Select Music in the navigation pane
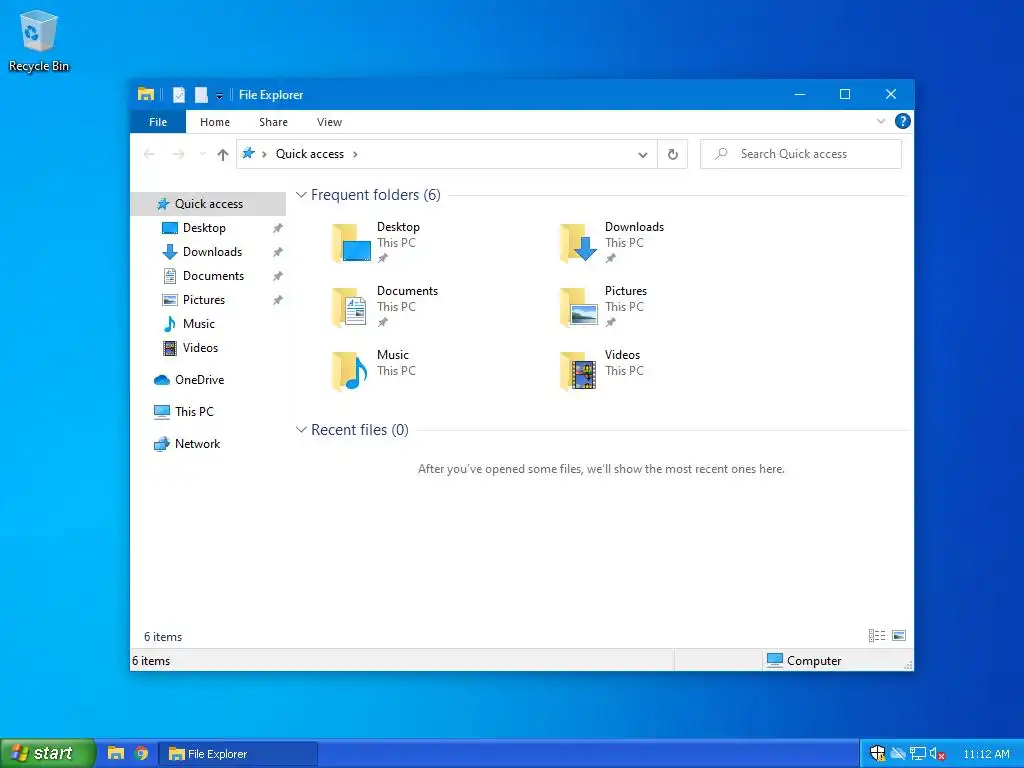The height and width of the screenshot is (768, 1024). click(199, 324)
